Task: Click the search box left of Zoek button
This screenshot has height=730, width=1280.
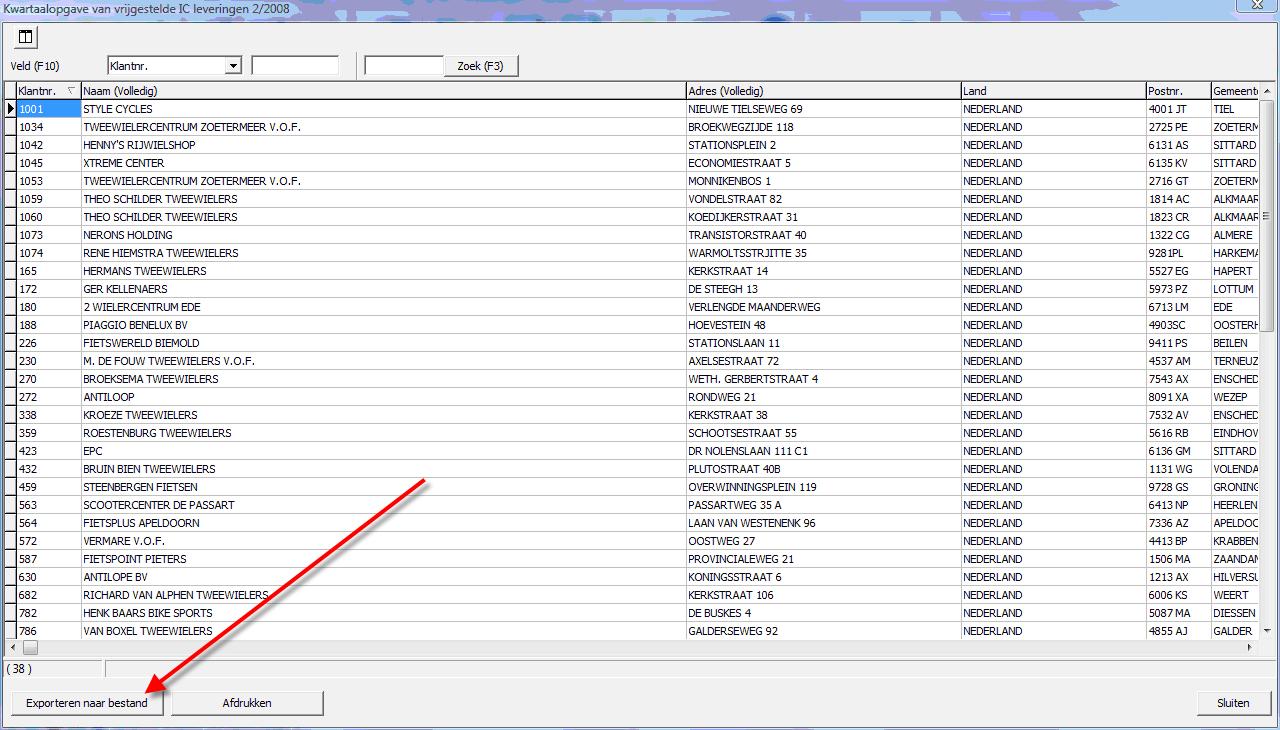Action: tap(404, 66)
